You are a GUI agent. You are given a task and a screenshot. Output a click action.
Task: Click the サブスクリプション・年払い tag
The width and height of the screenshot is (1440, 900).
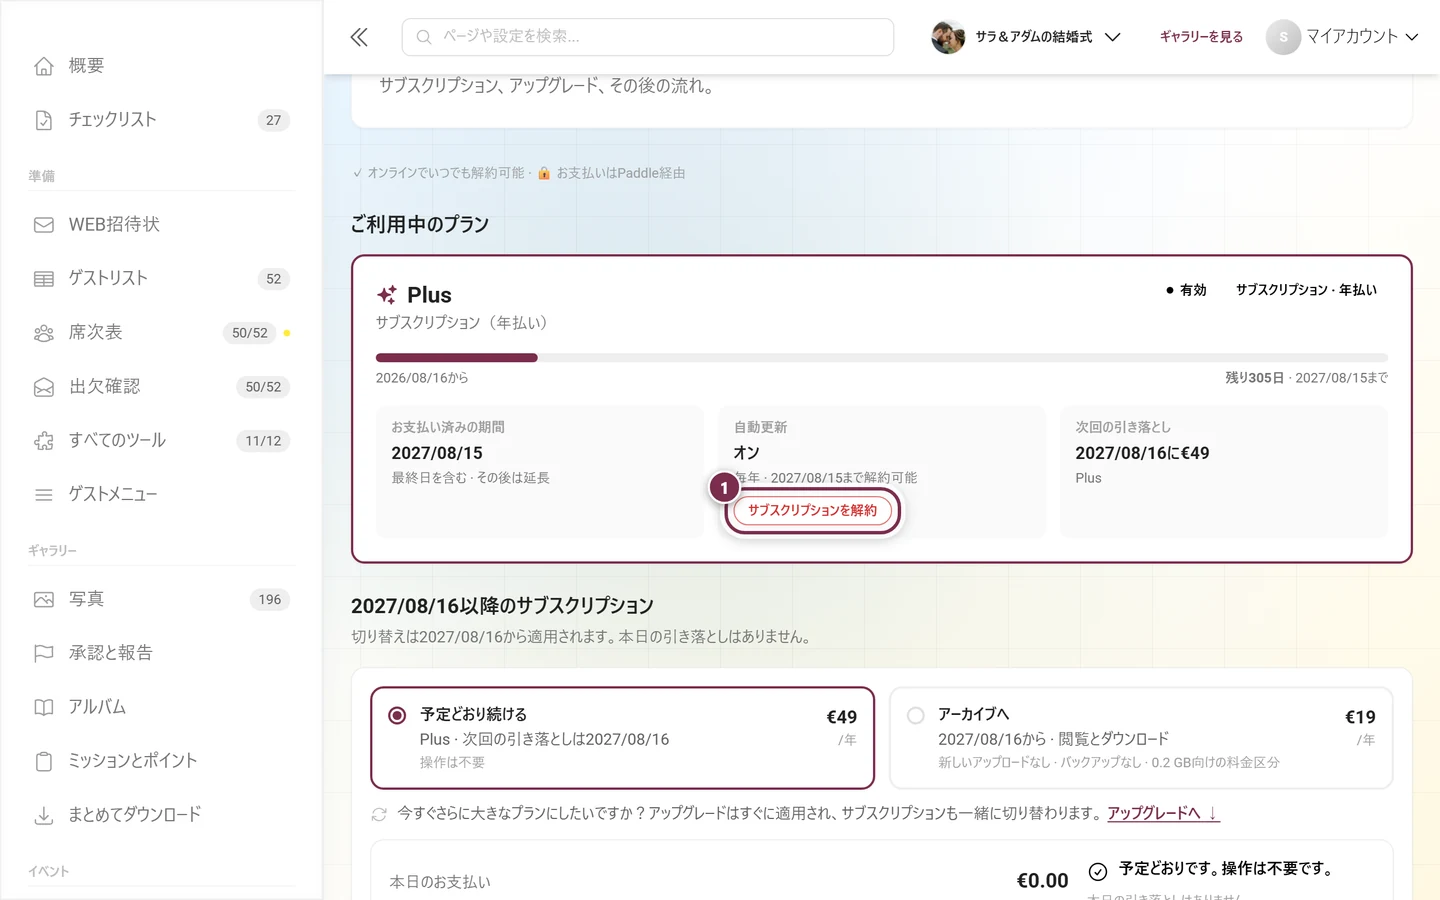click(x=1306, y=290)
